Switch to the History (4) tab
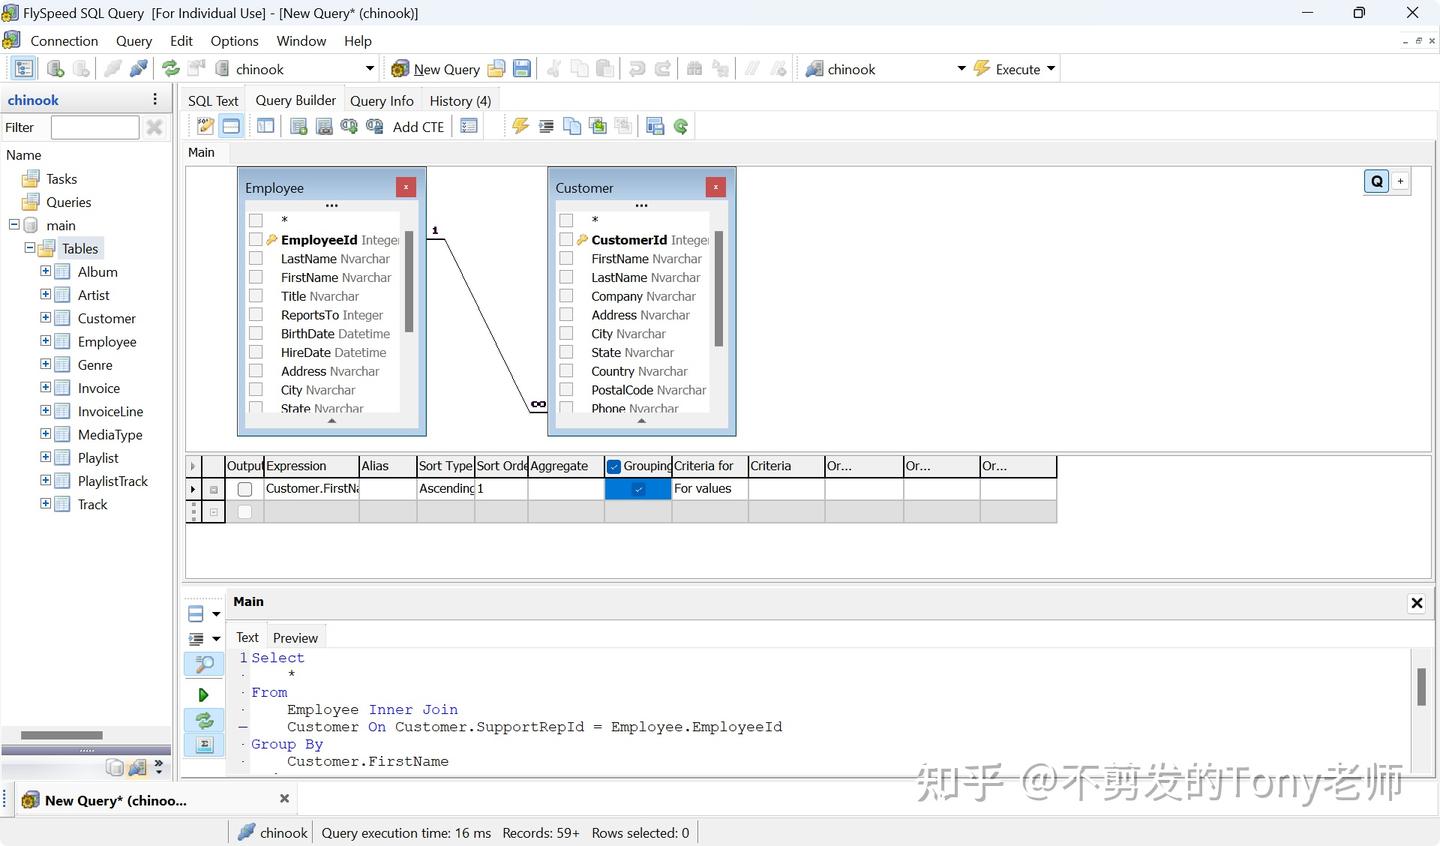 click(x=459, y=100)
